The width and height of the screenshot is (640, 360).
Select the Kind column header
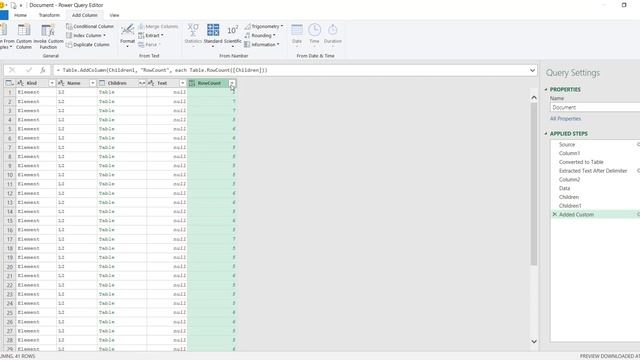[x=32, y=83]
